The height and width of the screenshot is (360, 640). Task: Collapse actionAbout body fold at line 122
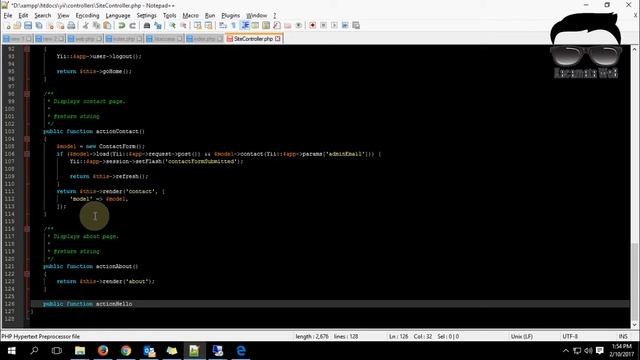(27, 274)
